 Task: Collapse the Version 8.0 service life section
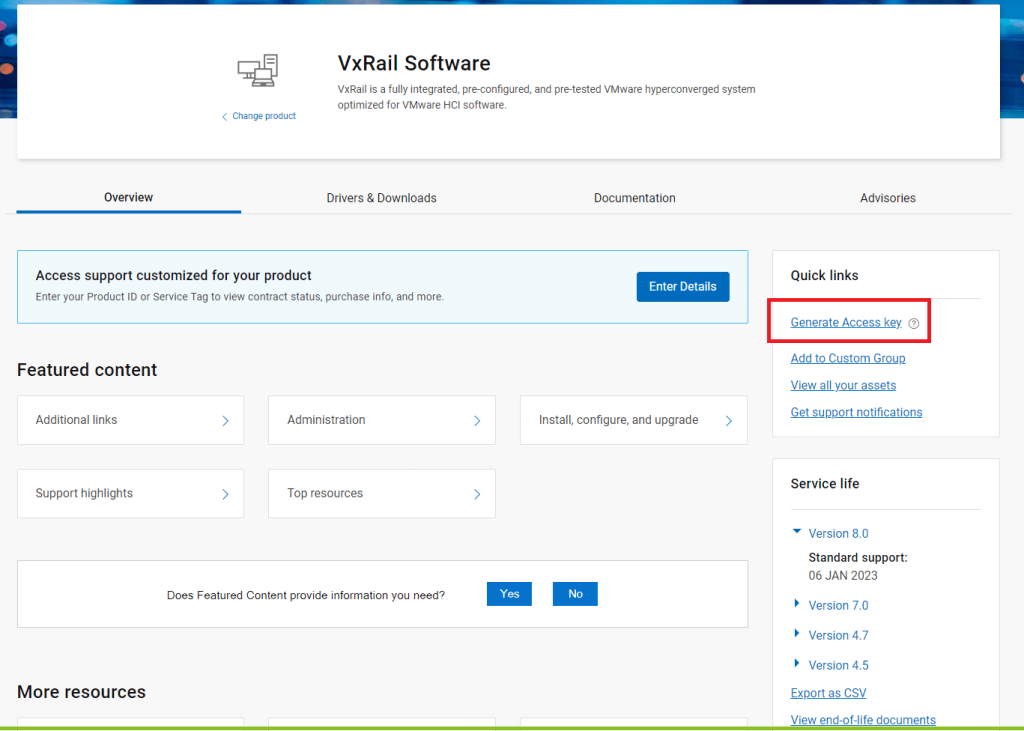797,533
